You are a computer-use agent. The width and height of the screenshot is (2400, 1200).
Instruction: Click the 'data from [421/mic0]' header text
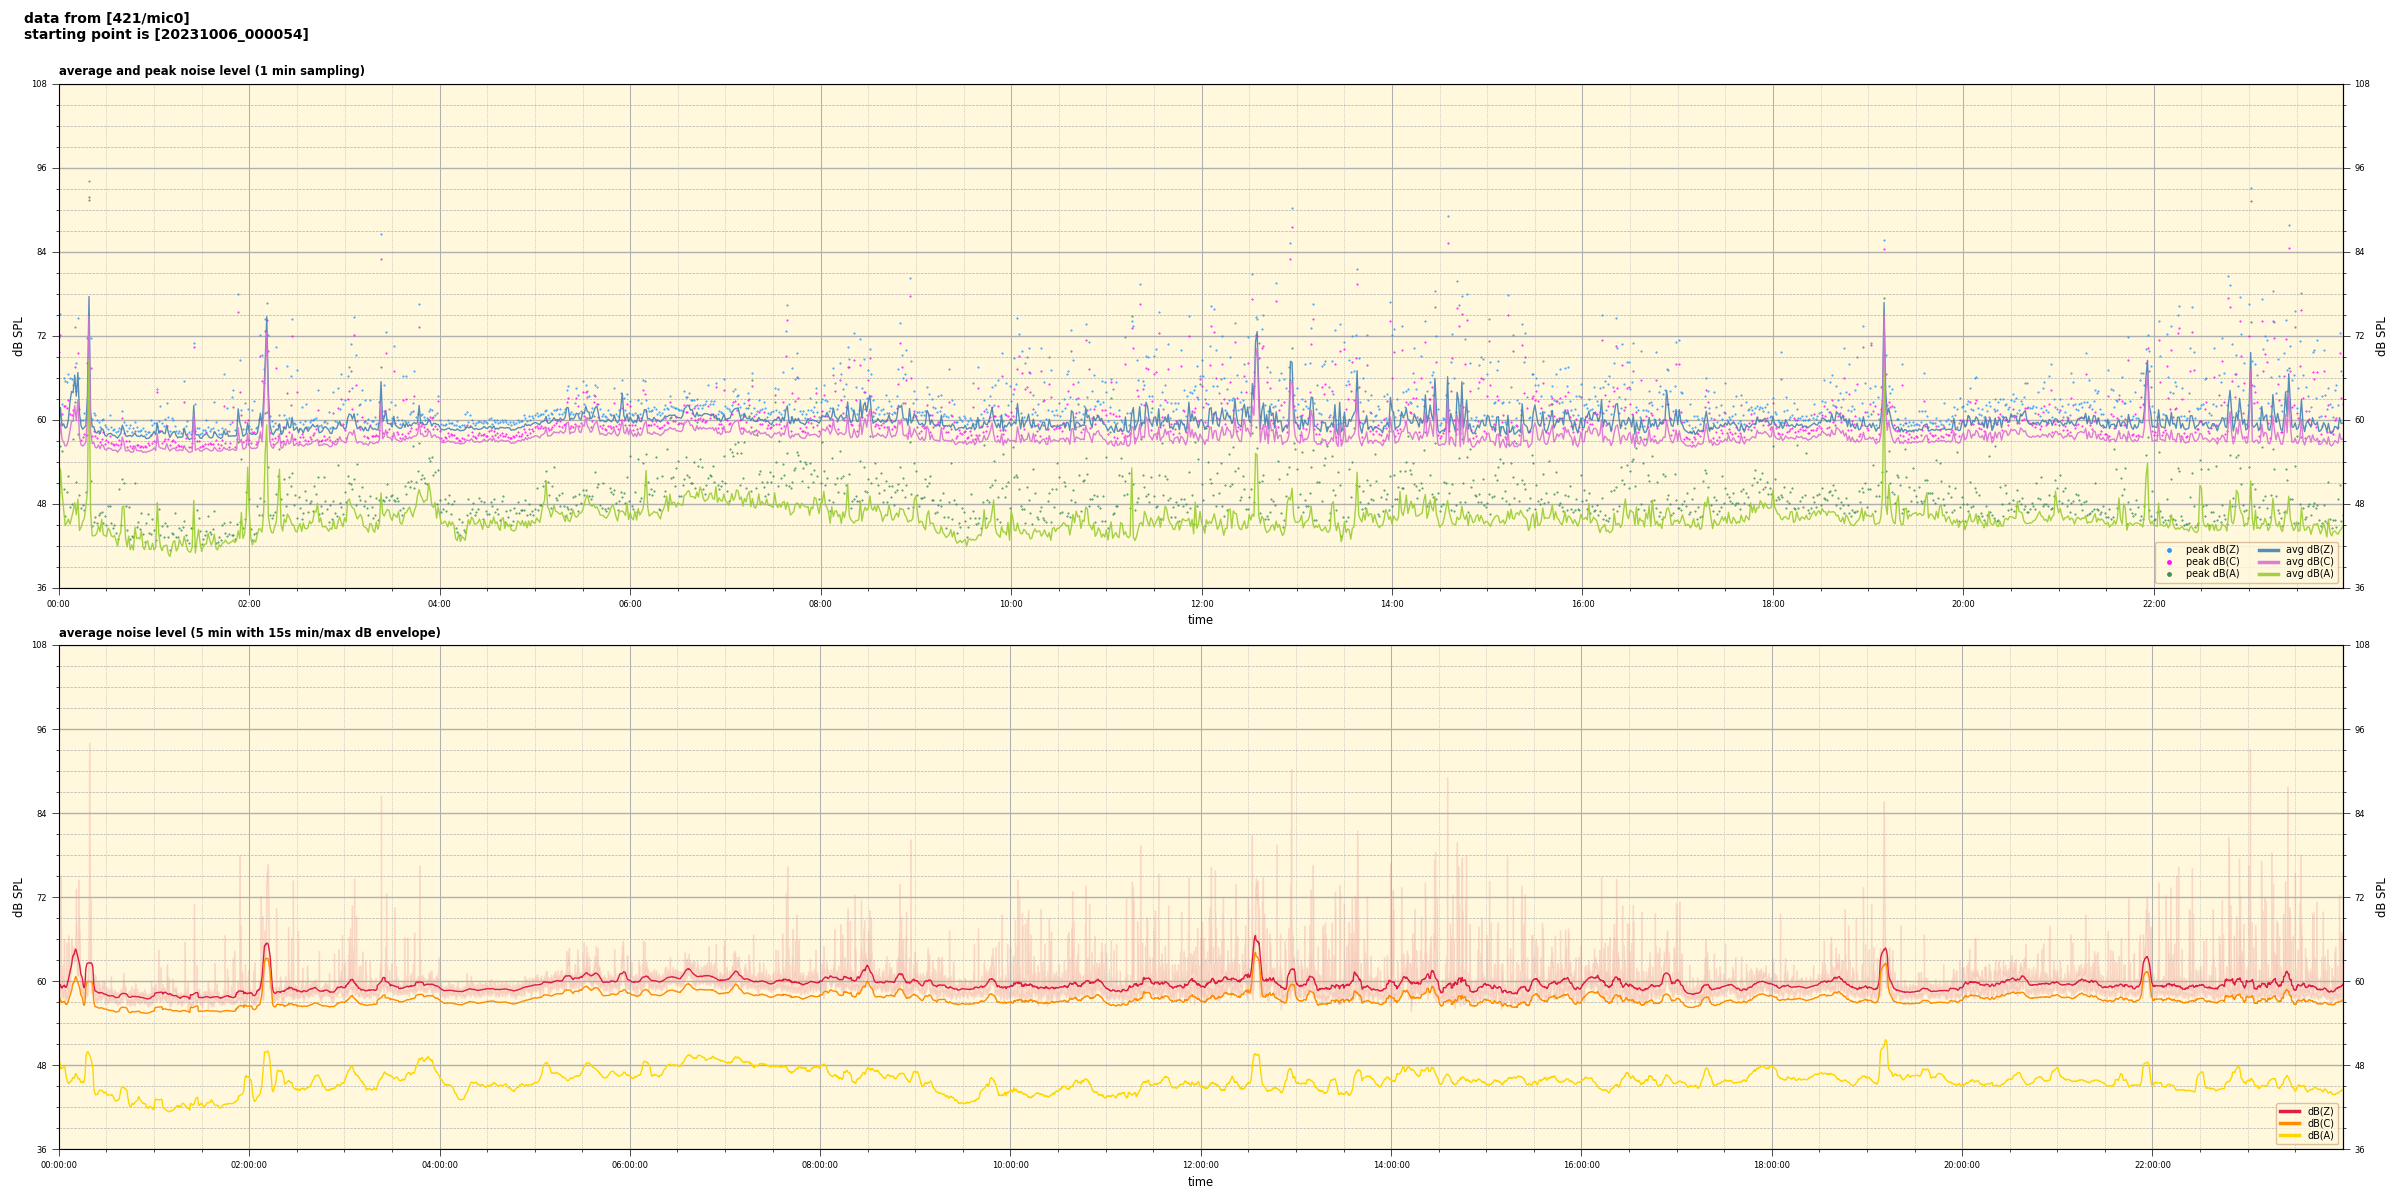point(106,18)
